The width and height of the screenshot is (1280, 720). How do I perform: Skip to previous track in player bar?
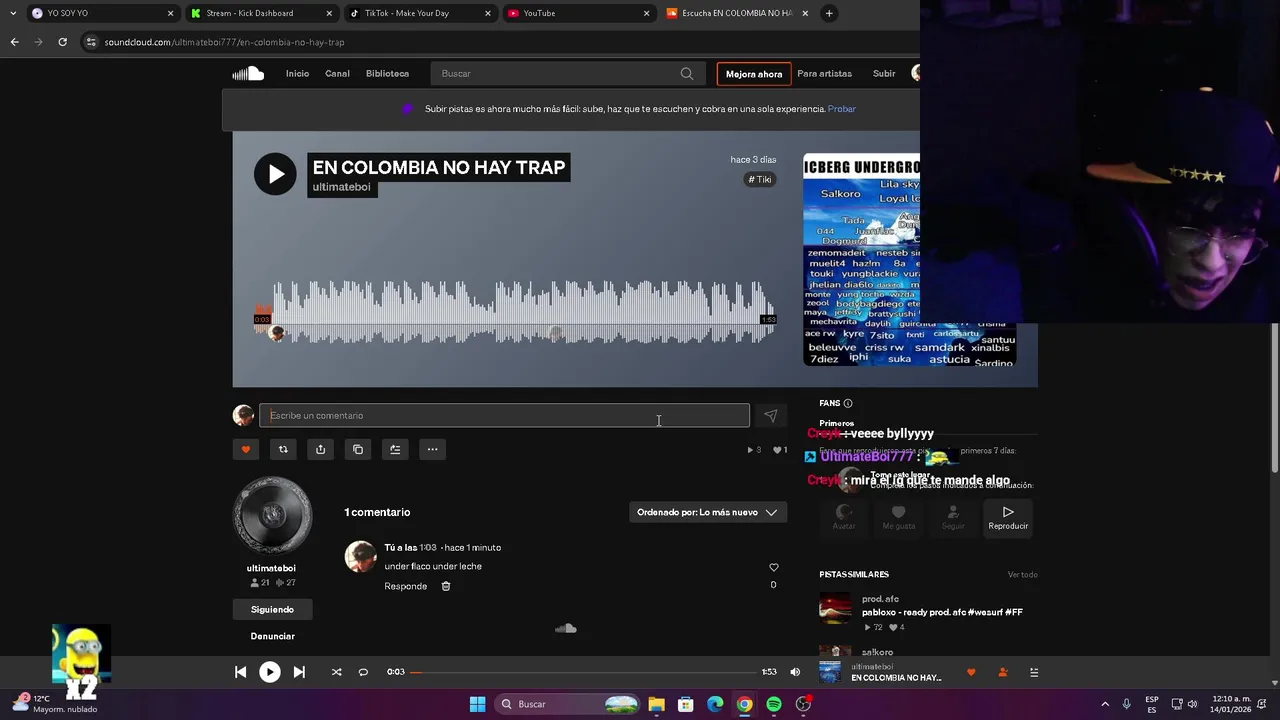240,672
